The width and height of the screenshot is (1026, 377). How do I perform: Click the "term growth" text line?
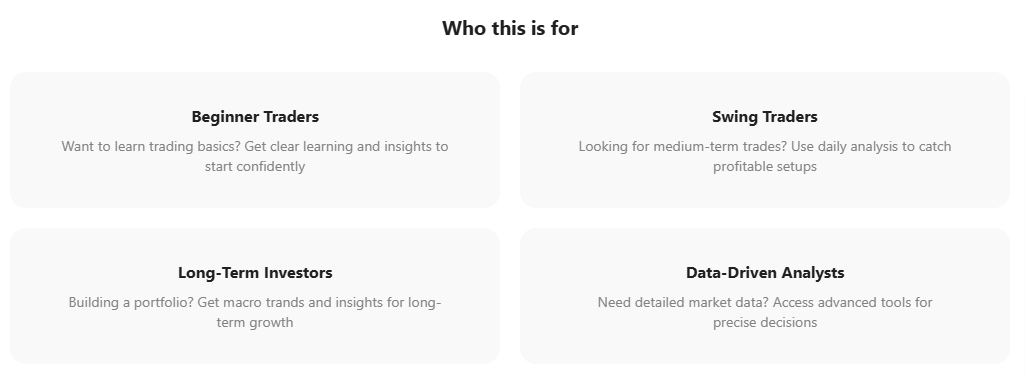(255, 322)
